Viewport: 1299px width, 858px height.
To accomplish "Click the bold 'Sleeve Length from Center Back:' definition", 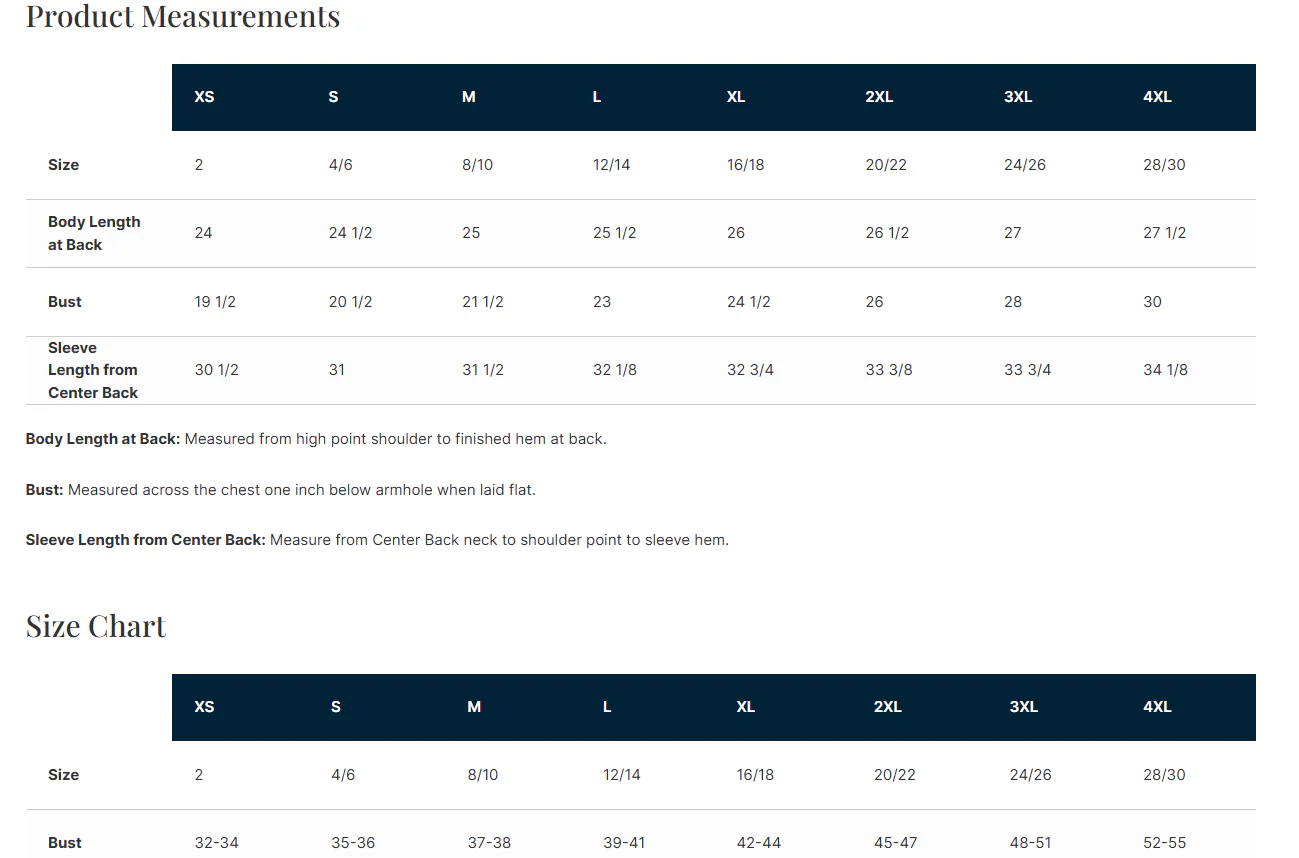I will click(146, 540).
